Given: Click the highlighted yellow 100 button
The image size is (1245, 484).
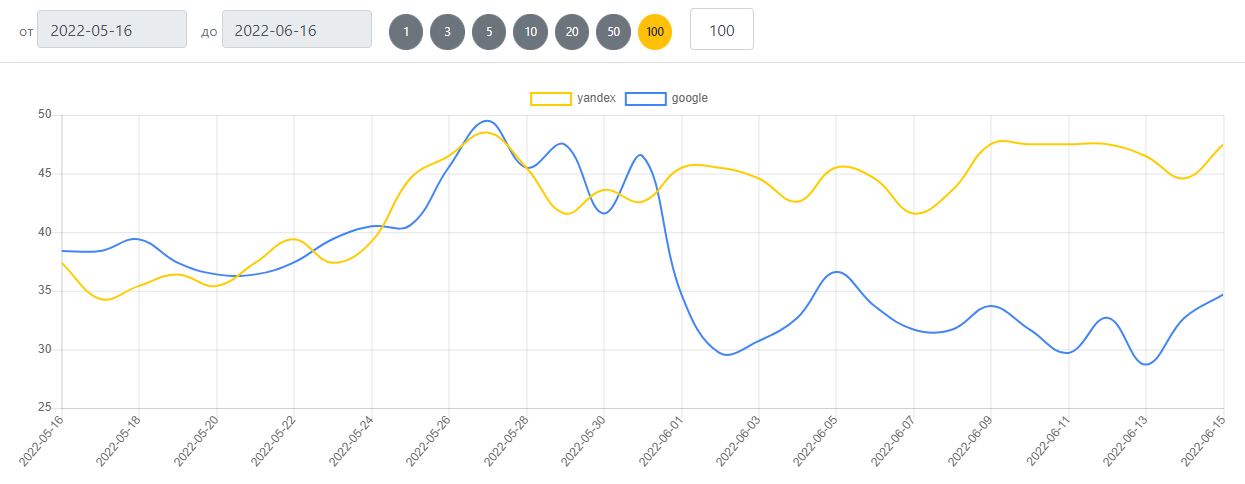Looking at the screenshot, I should click(x=655, y=31).
